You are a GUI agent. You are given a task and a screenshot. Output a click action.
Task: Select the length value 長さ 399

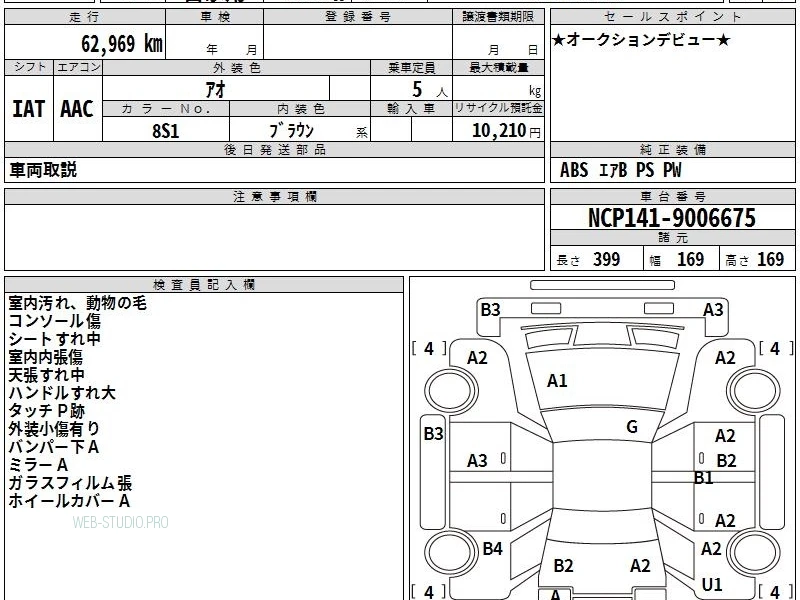coord(588,259)
